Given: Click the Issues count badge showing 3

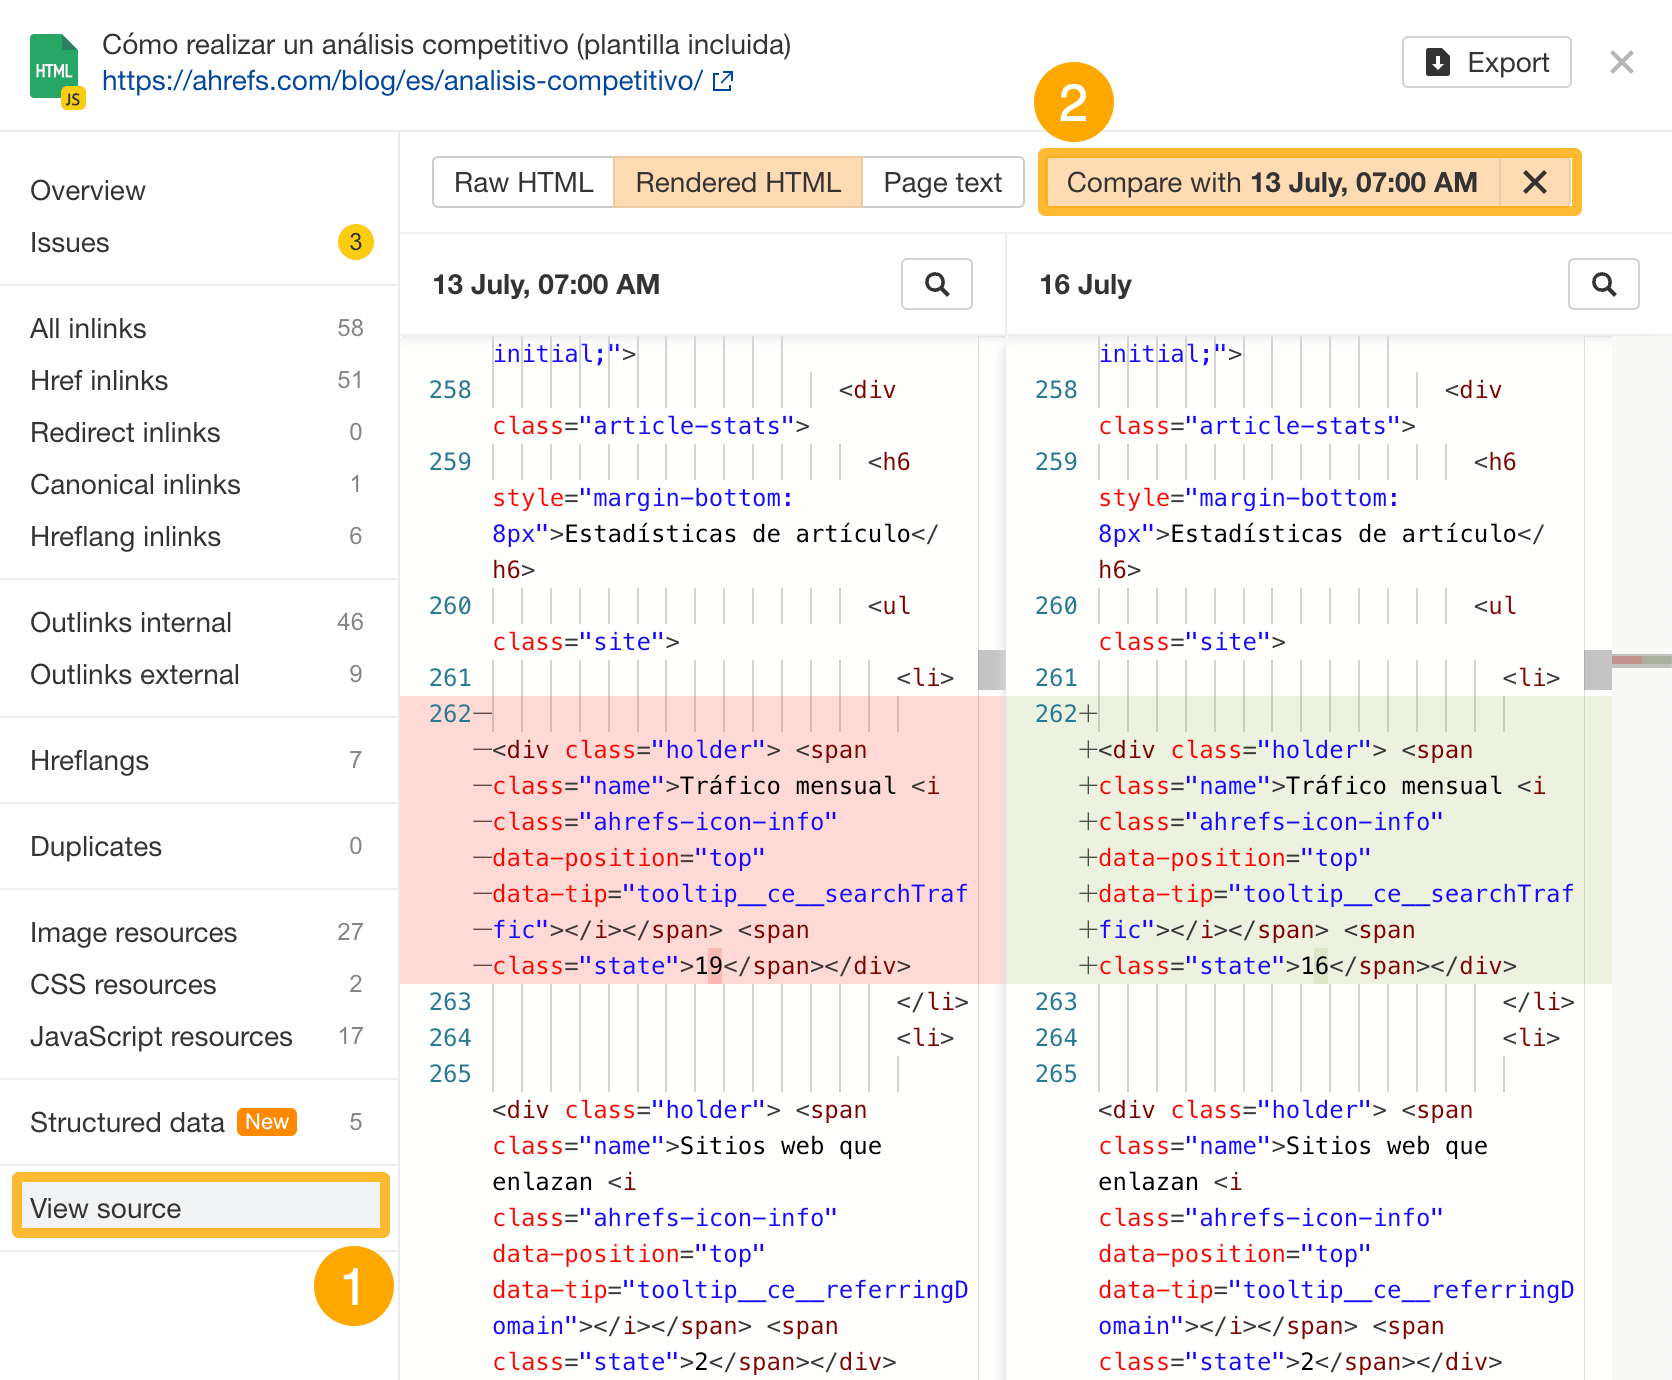Looking at the screenshot, I should [x=355, y=242].
